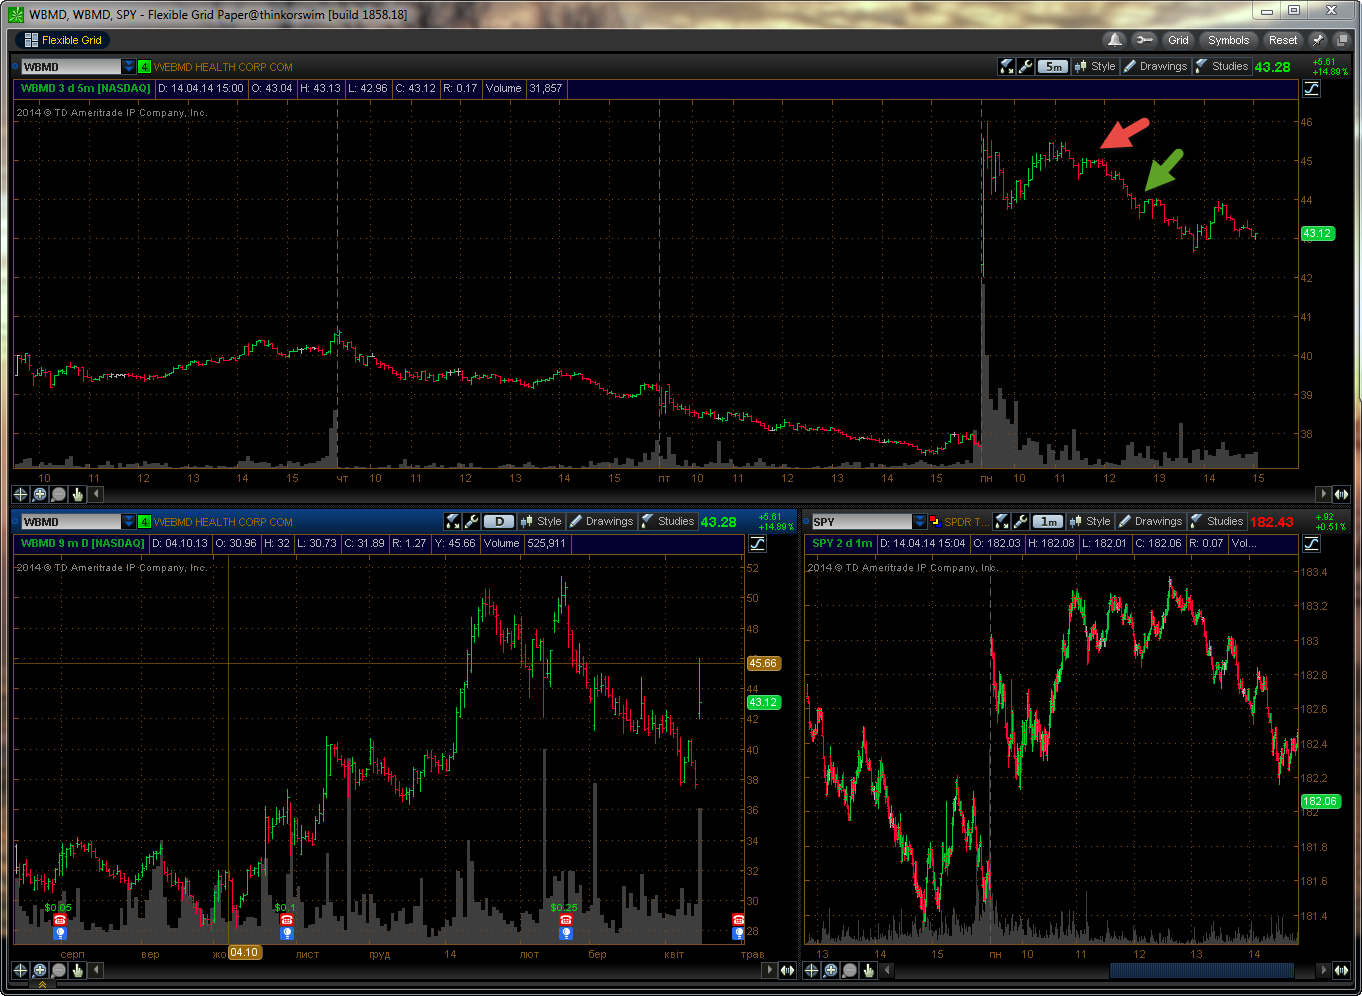Click the SPY chart horizontal scrollbar thumb
Viewport: 1362px width, 996px height.
(1201, 970)
